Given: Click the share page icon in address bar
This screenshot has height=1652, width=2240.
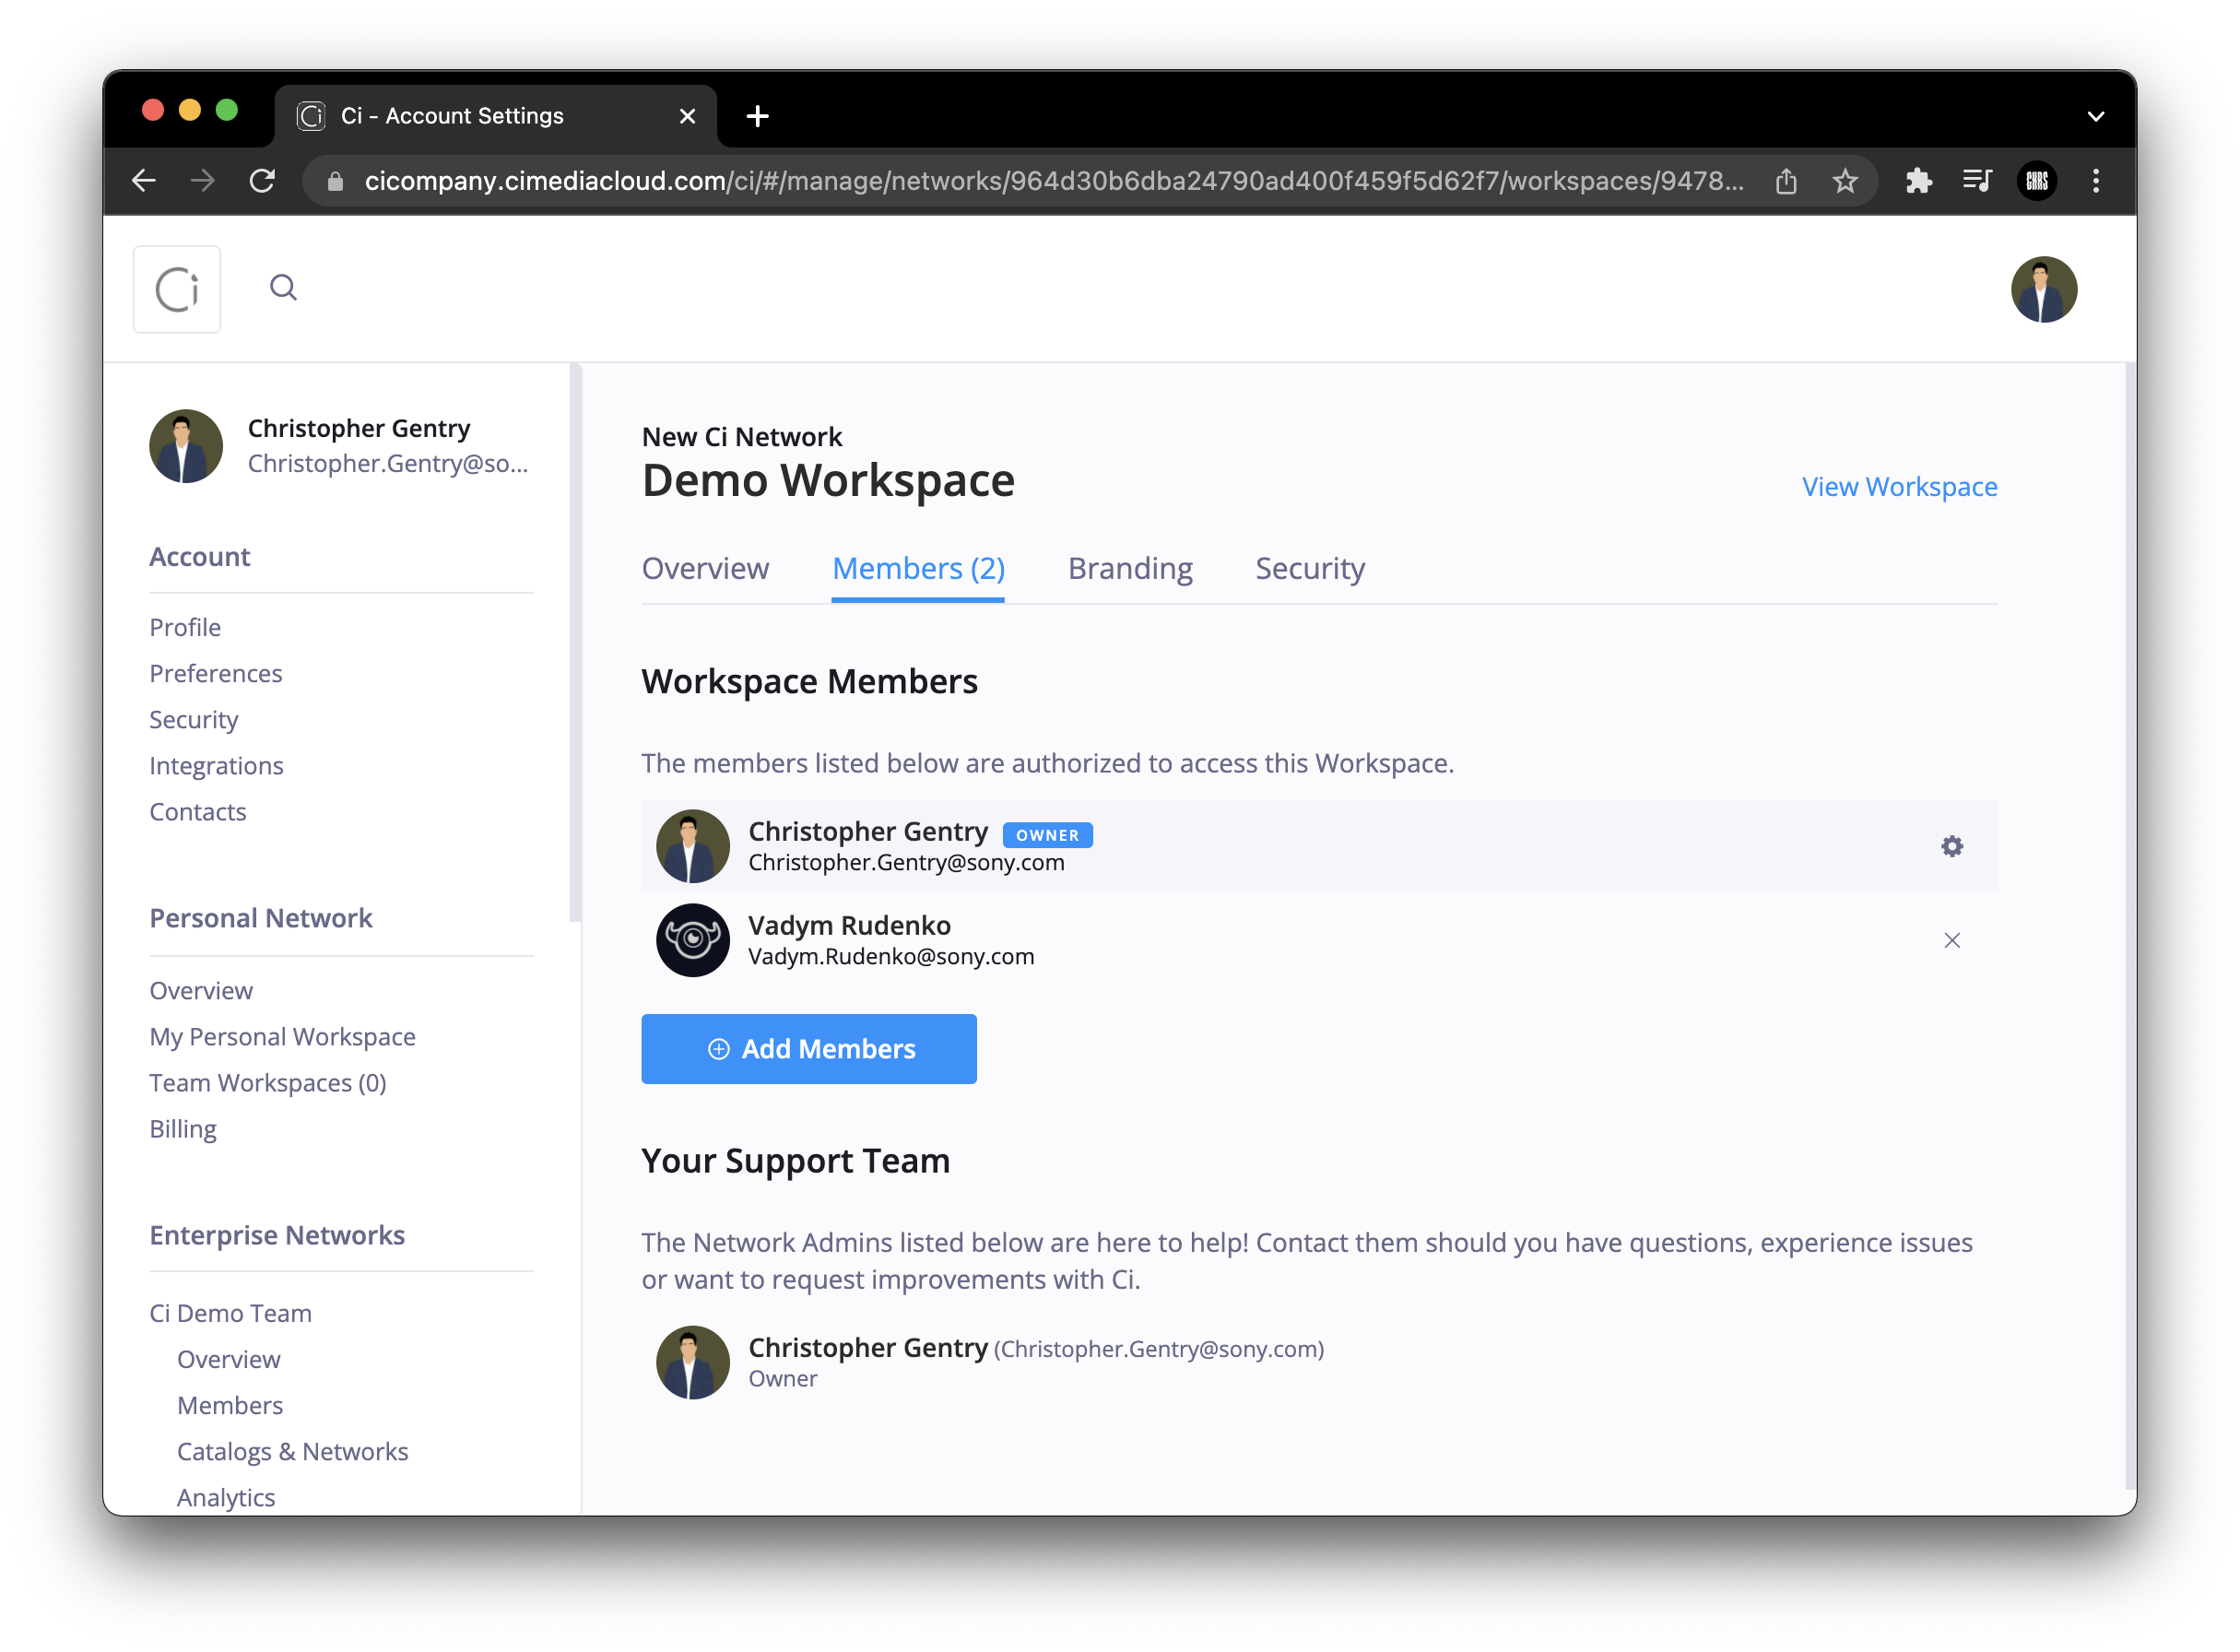Looking at the screenshot, I should pos(1786,181).
